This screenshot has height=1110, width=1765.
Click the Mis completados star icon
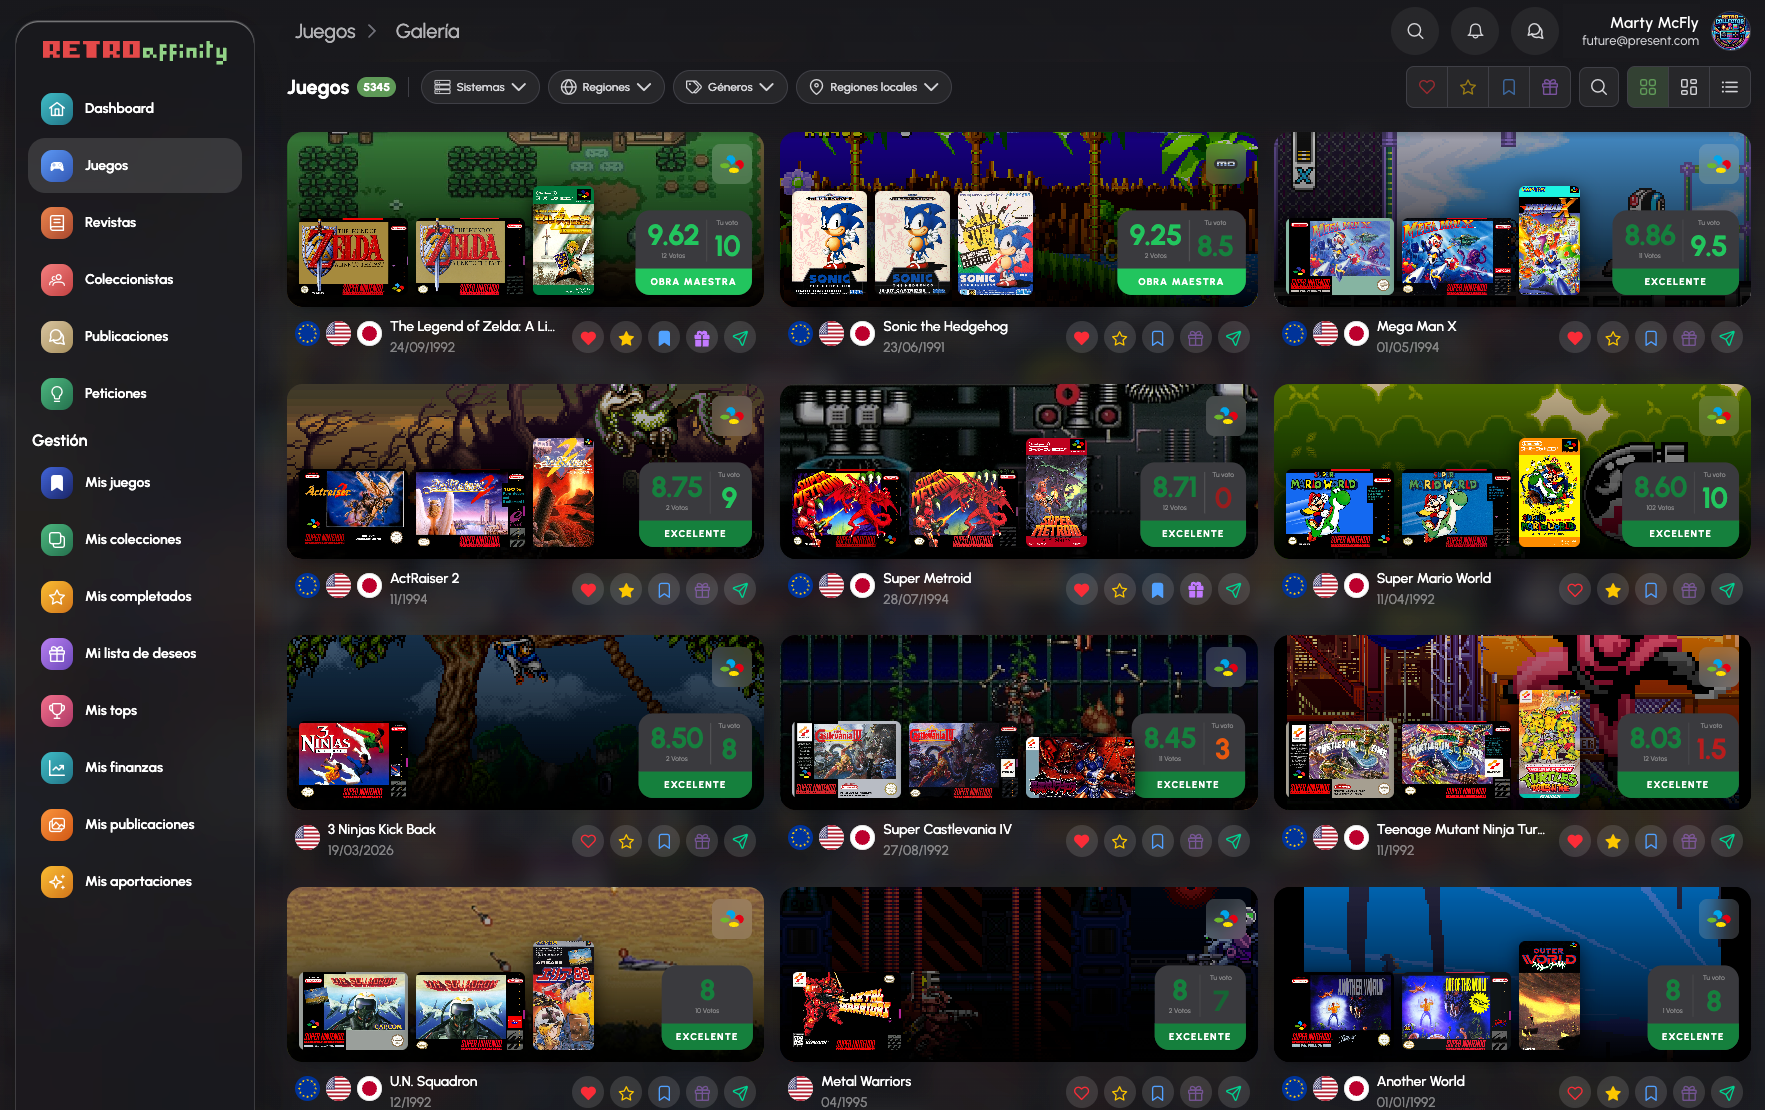(x=57, y=596)
